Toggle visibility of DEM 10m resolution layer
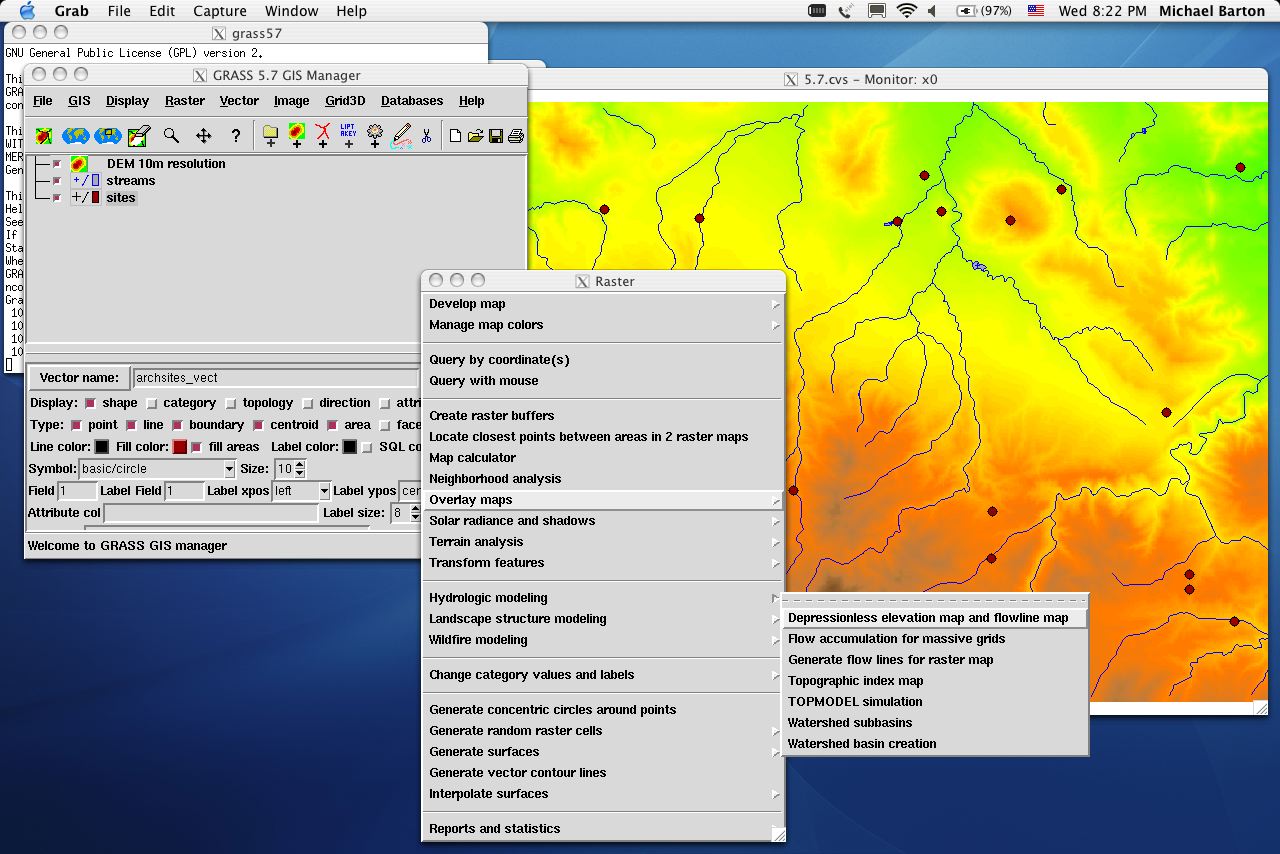The image size is (1280, 854). click(x=57, y=163)
